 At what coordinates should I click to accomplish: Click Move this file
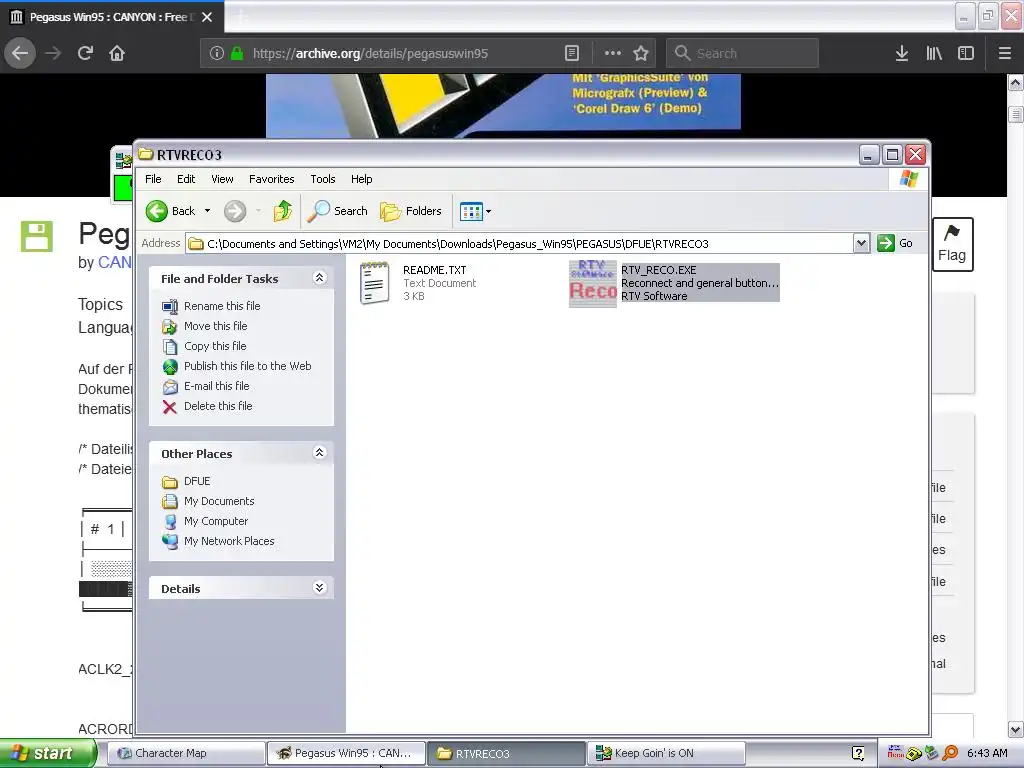(216, 326)
